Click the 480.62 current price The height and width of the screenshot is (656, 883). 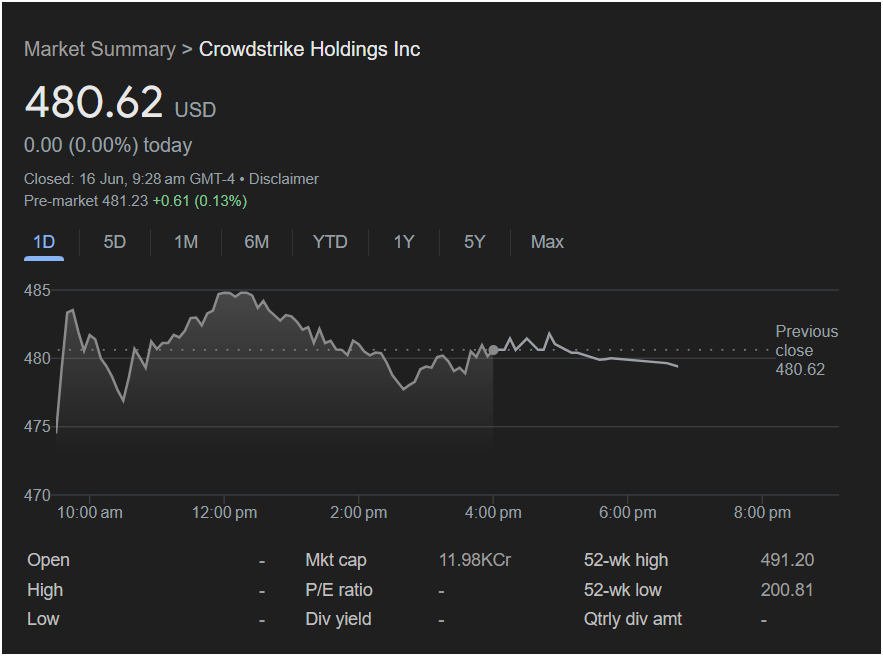coord(93,102)
